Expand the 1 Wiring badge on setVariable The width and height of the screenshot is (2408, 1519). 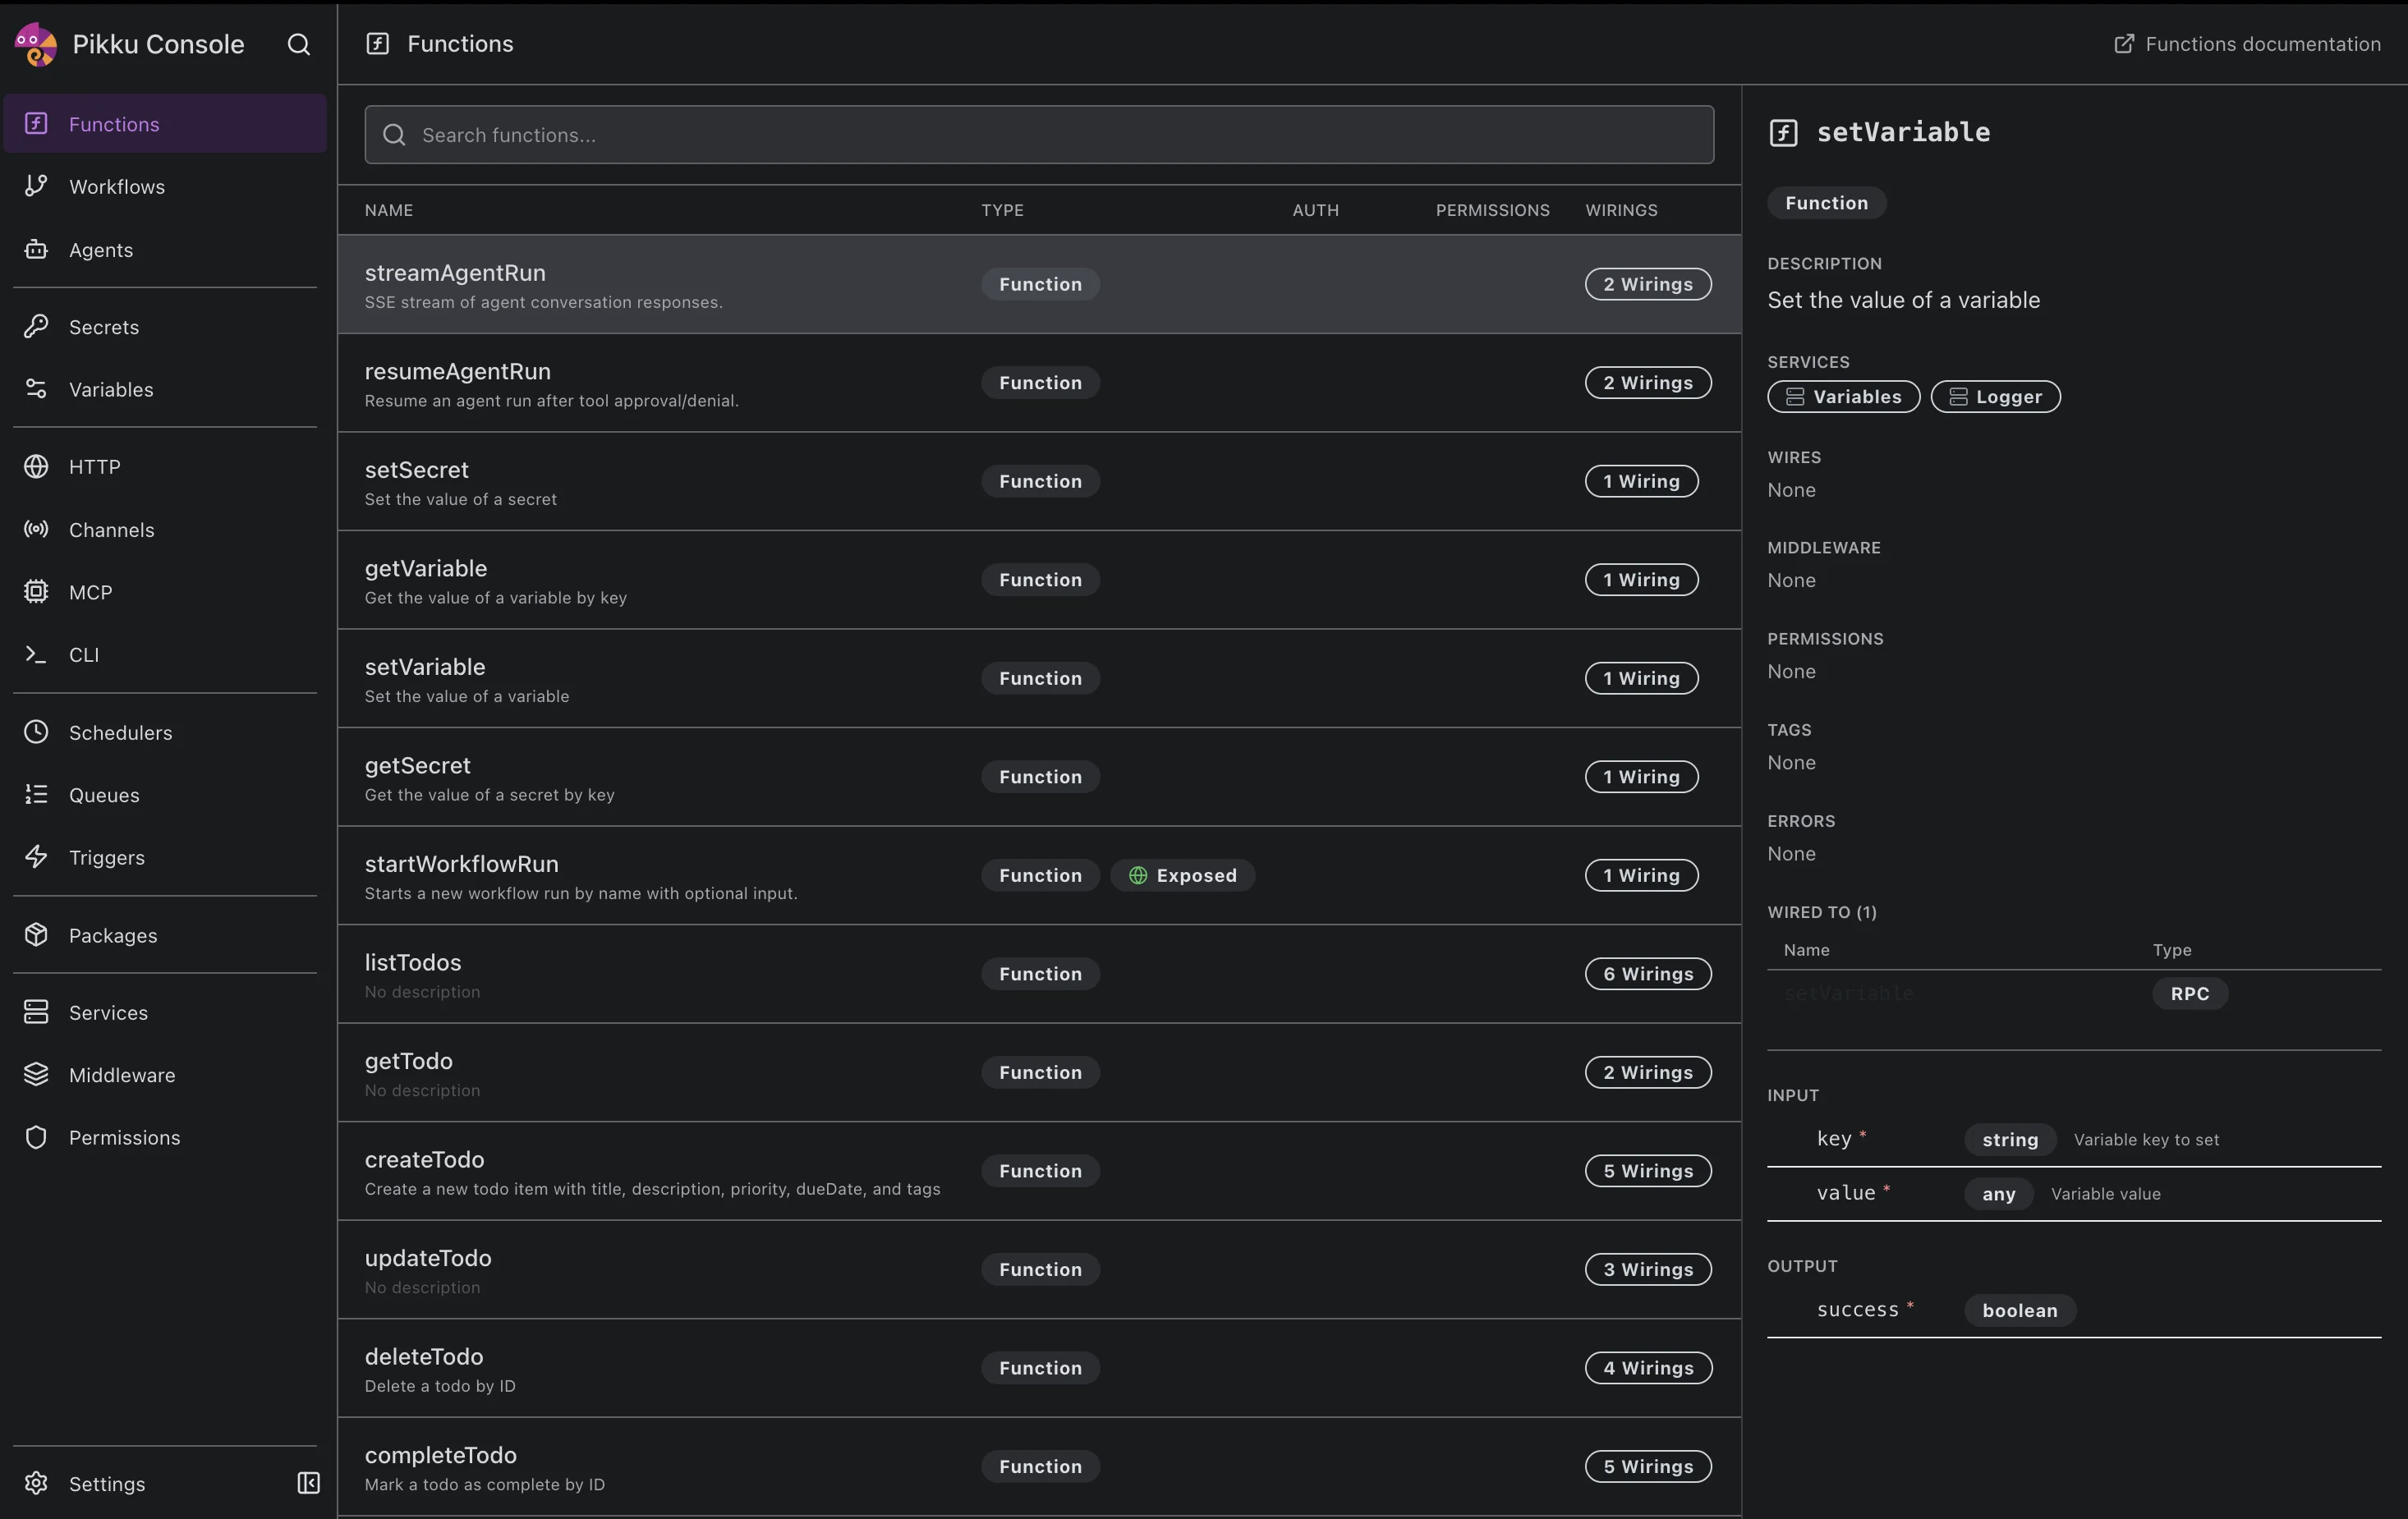click(1640, 678)
